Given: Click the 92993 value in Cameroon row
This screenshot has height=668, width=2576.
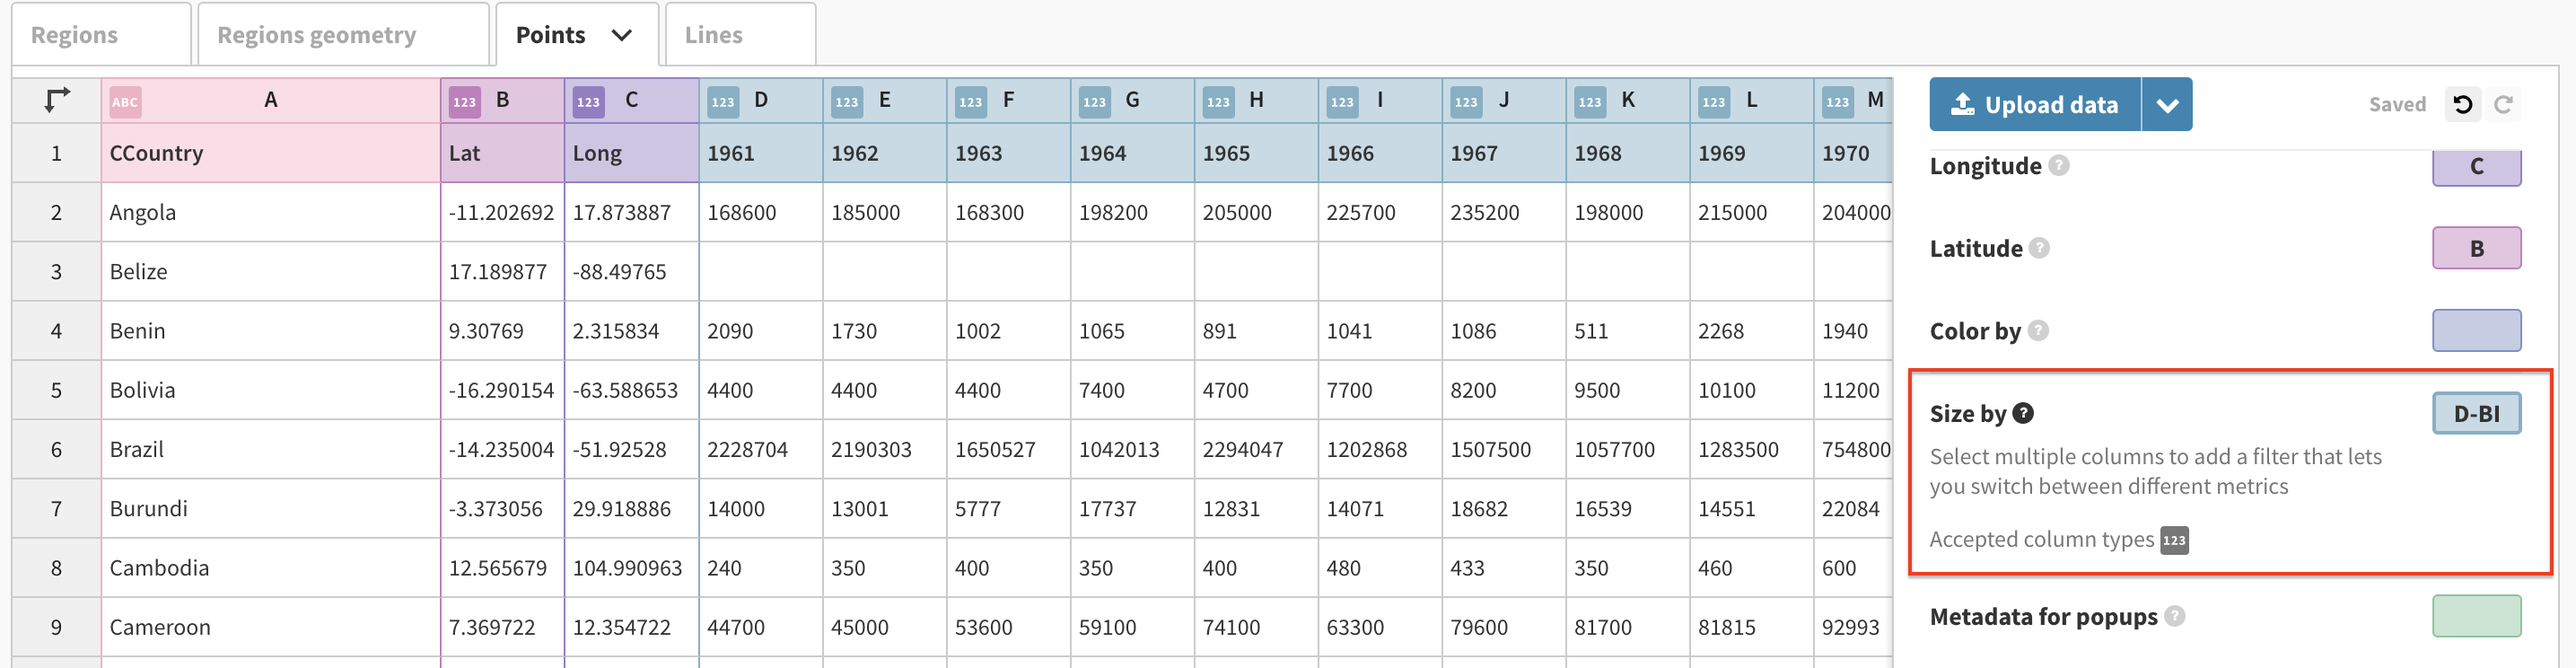Looking at the screenshot, I should click(1852, 627).
